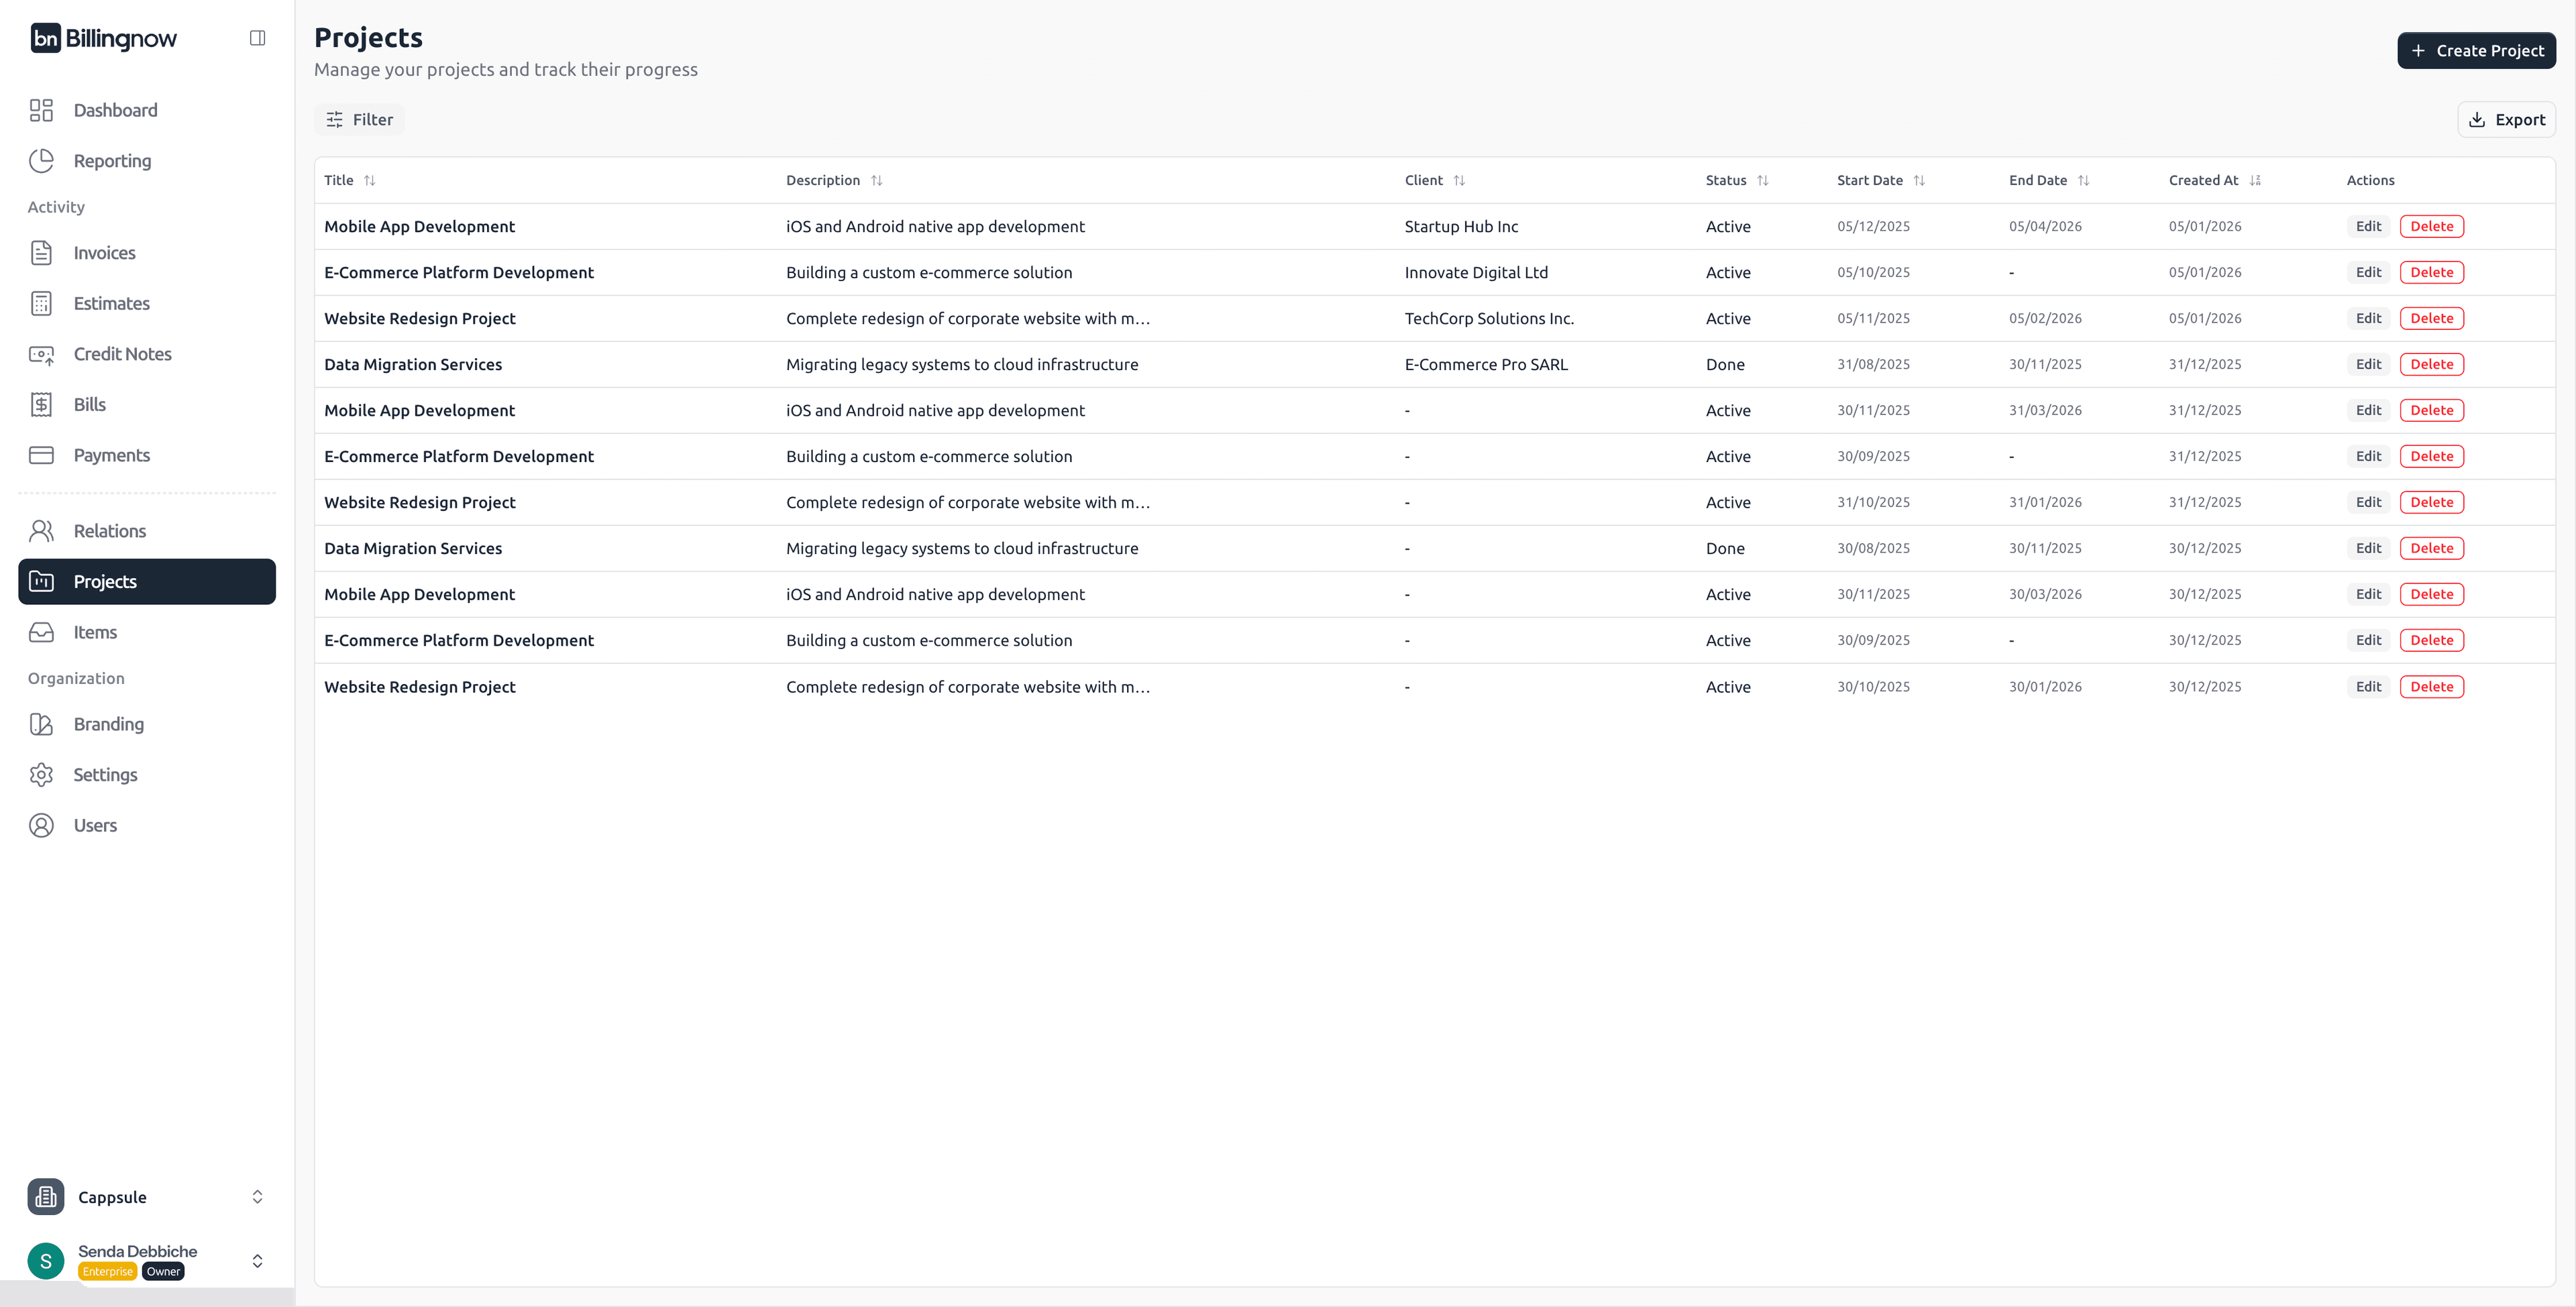Open the Users page
The height and width of the screenshot is (1307, 2576).
[94, 825]
